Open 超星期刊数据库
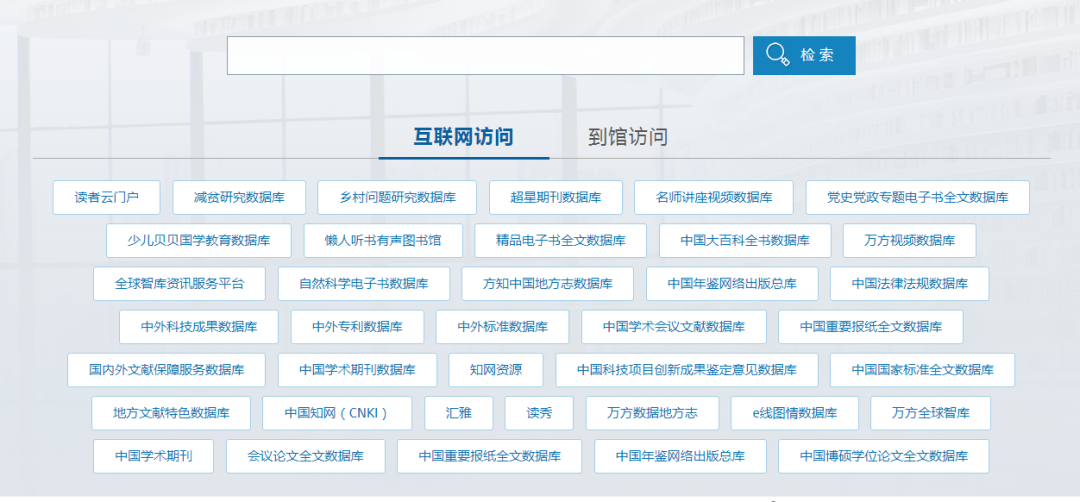 point(556,198)
